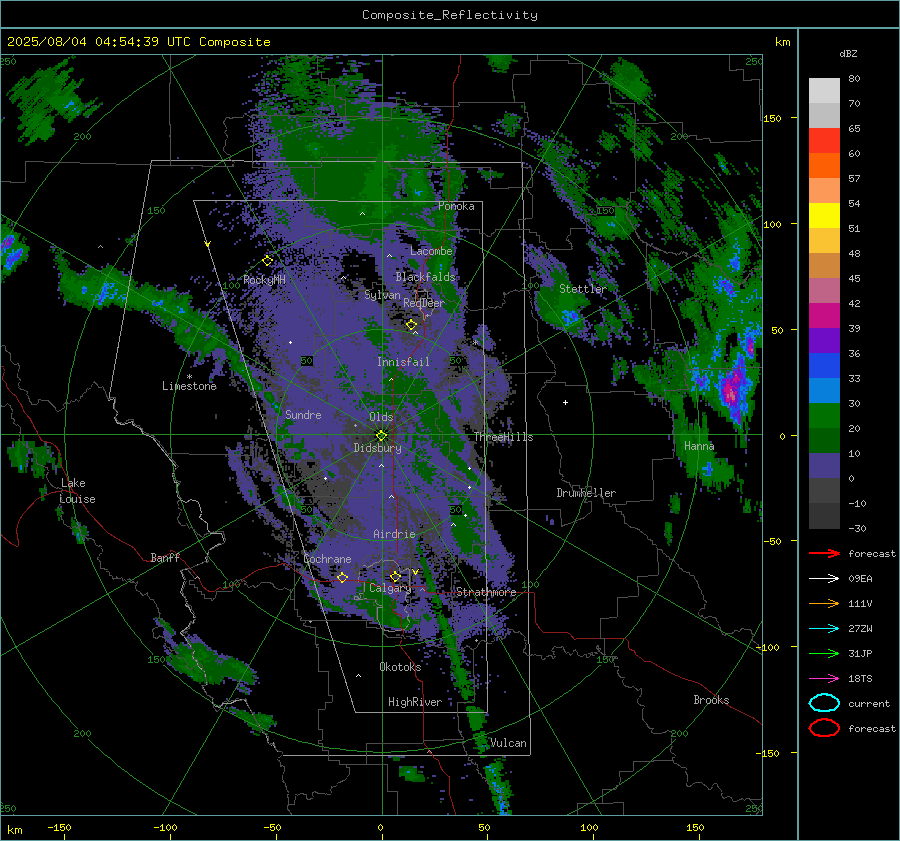Click the light gray 80 dBZ color swatch
Image resolution: width=900 pixels, height=841 pixels.
coord(824,90)
